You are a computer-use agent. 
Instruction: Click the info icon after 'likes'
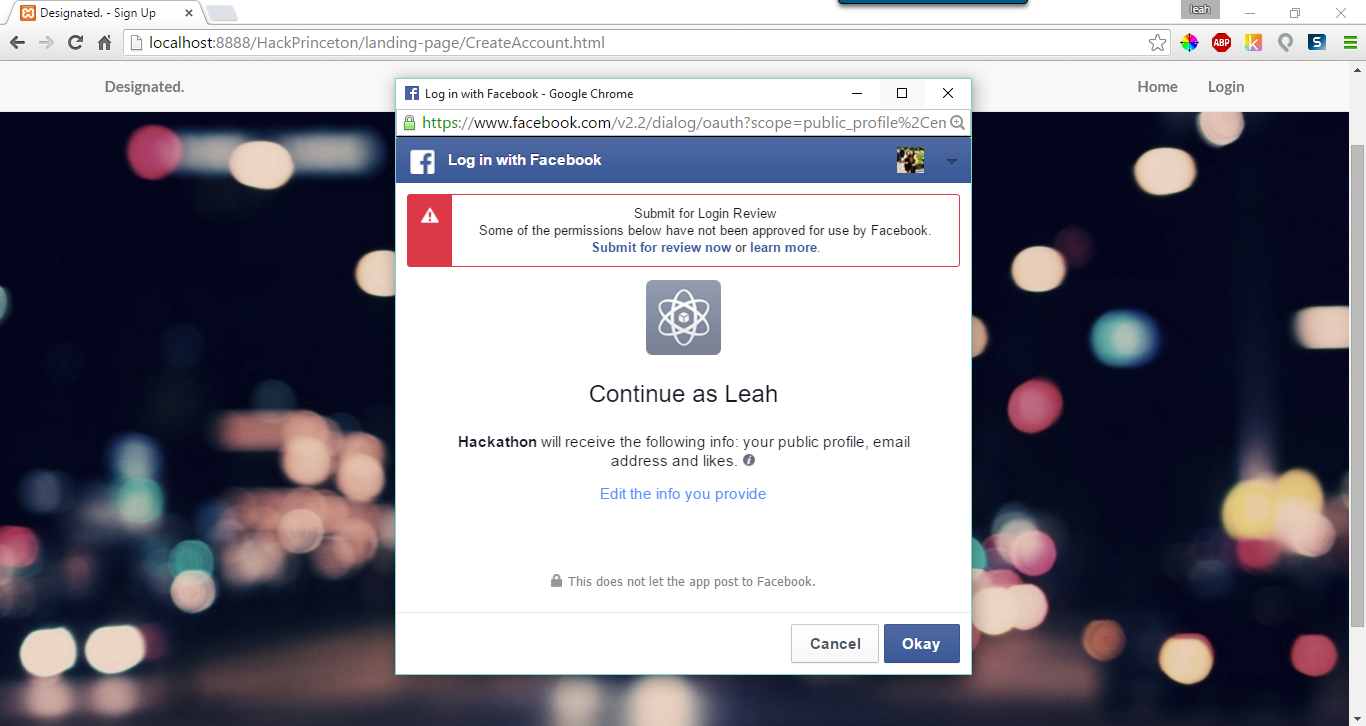pyautogui.click(x=749, y=461)
